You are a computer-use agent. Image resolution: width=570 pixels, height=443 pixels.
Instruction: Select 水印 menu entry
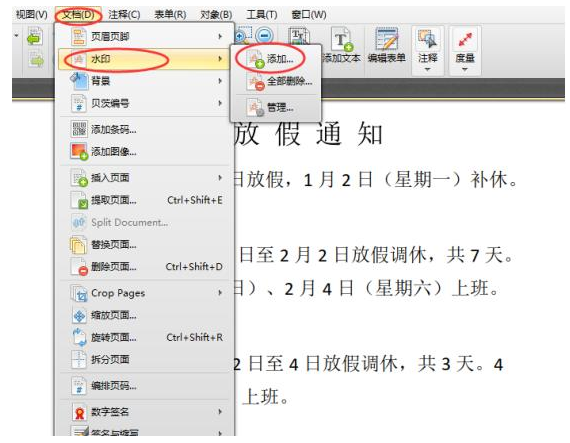(x=145, y=59)
